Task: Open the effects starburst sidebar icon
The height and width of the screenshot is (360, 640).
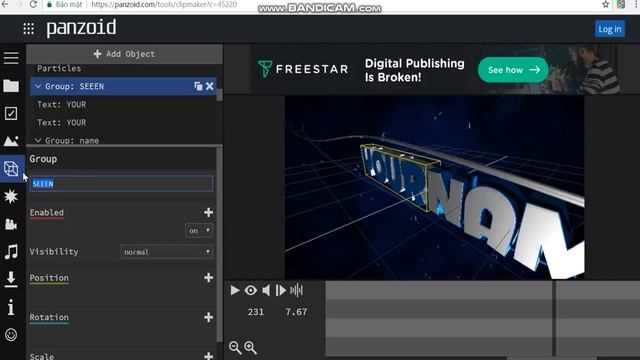Action: point(11,196)
